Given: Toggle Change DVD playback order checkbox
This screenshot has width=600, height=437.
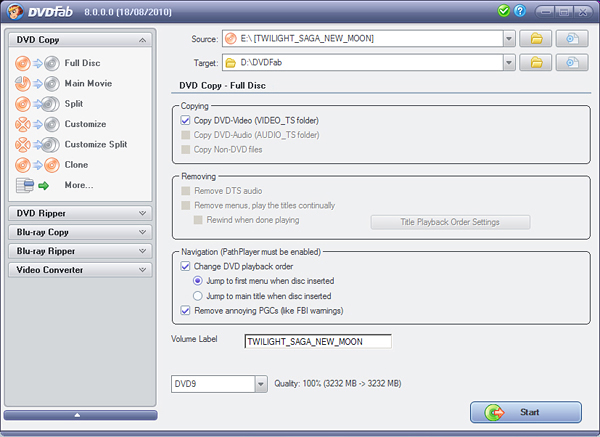Looking at the screenshot, I should click(186, 266).
